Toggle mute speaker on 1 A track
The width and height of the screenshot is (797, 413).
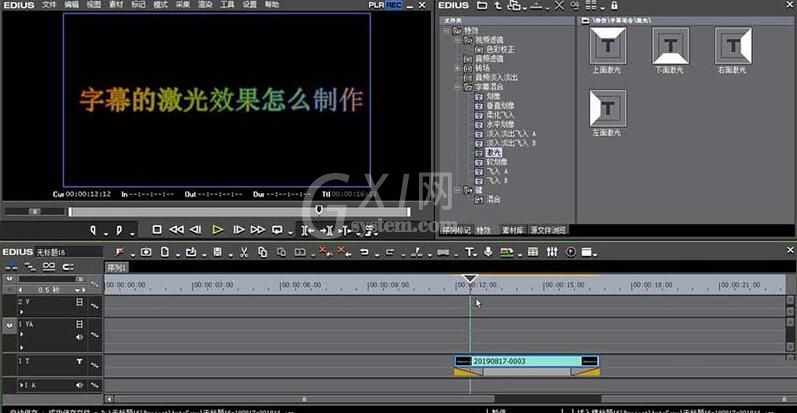(x=79, y=386)
